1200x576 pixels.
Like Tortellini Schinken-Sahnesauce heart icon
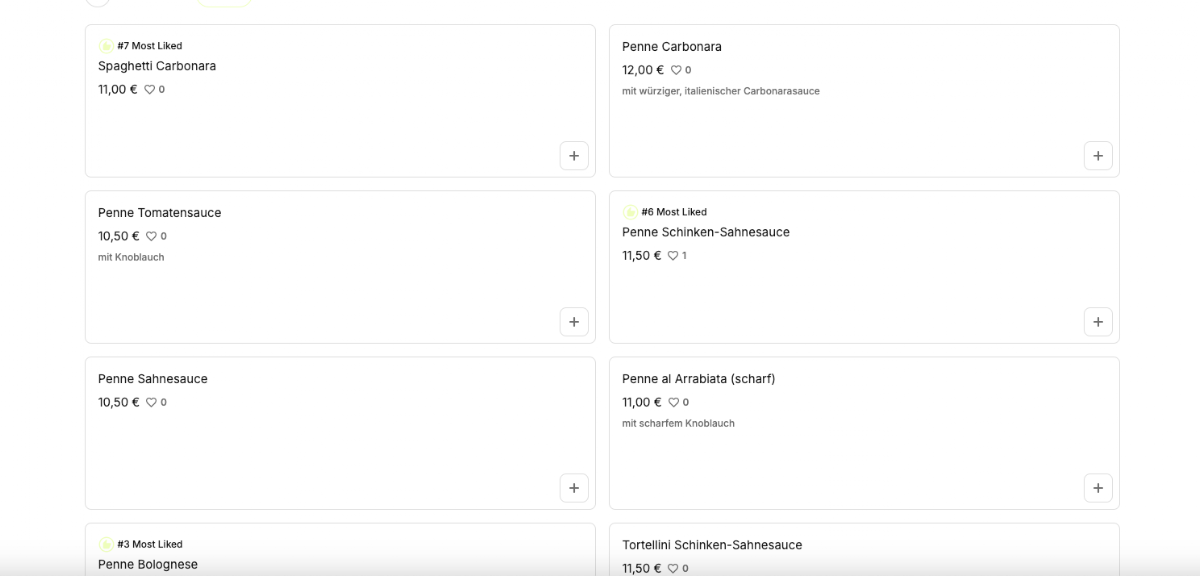click(x=674, y=568)
